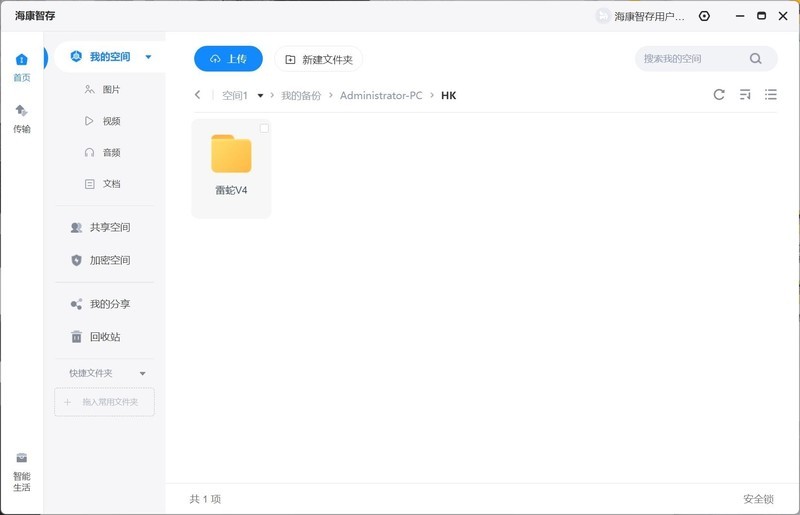This screenshot has height=515, width=800.
Task: Click the 共 1 项 item count
Action: pos(205,499)
